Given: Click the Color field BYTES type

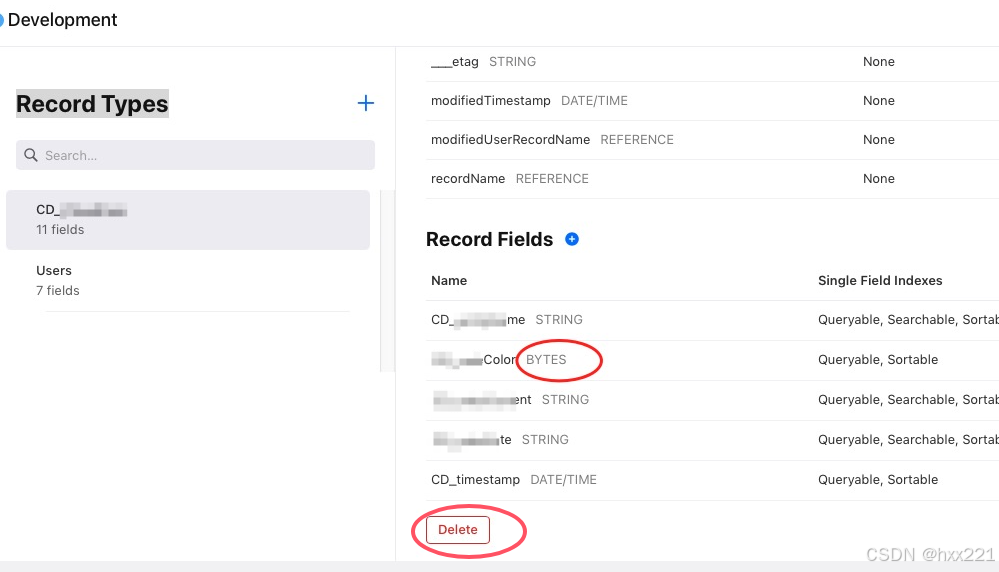Looking at the screenshot, I should click(x=546, y=359).
